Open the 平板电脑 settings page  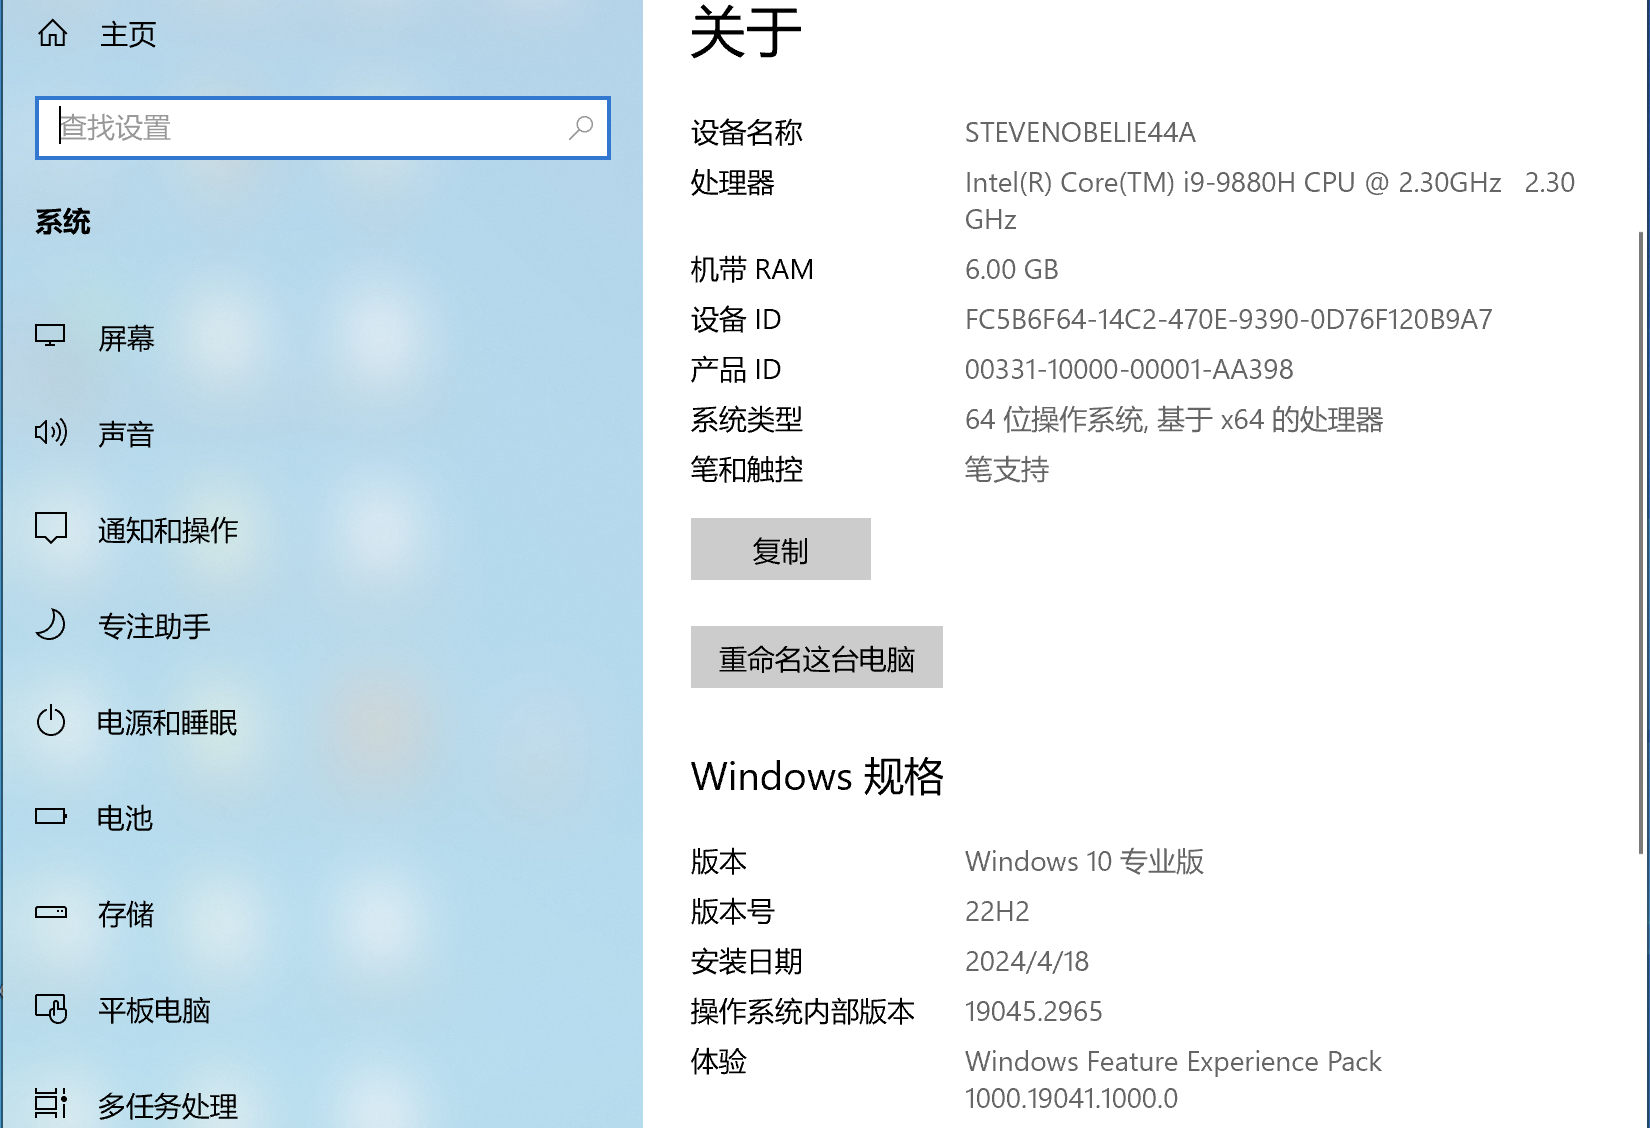pos(154,1010)
